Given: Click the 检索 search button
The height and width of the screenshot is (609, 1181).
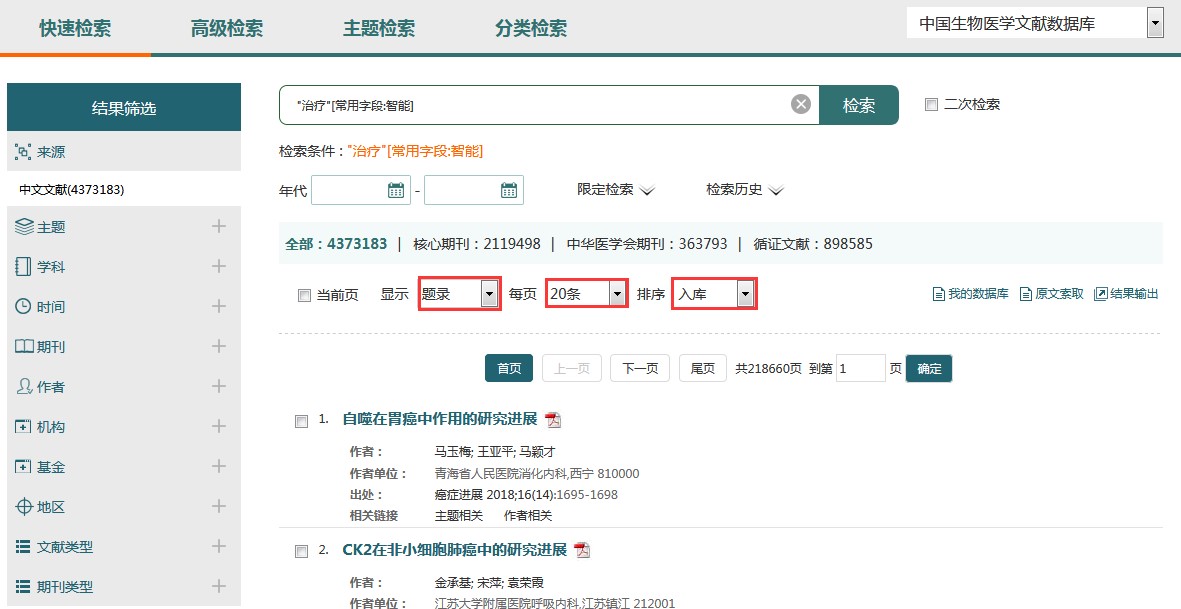Looking at the screenshot, I should click(859, 105).
